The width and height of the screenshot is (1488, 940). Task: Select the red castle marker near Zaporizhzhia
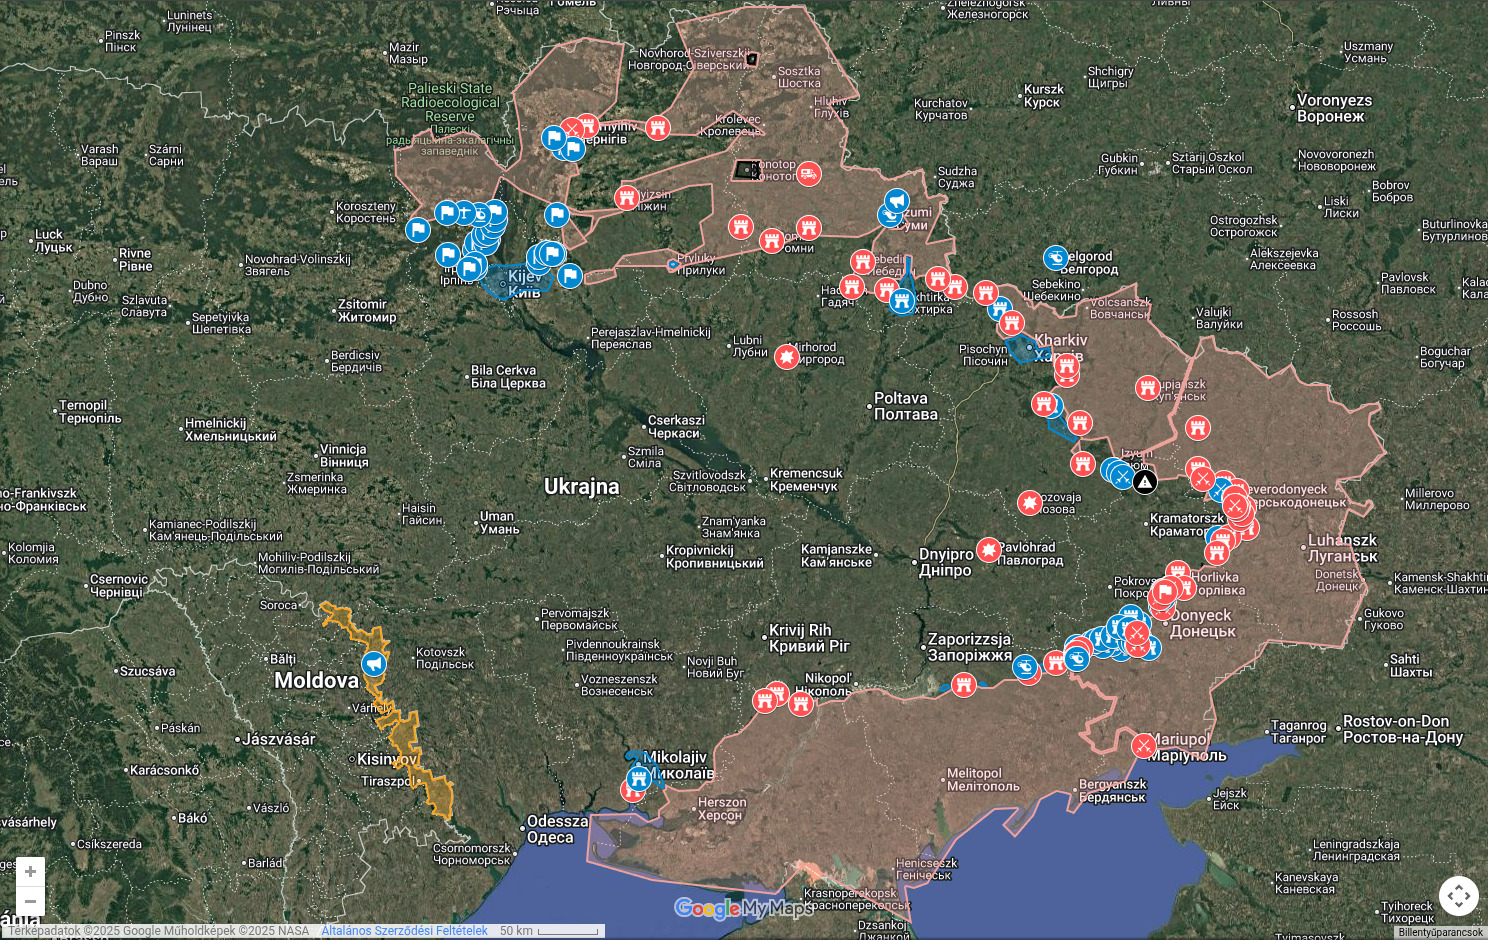point(963,684)
